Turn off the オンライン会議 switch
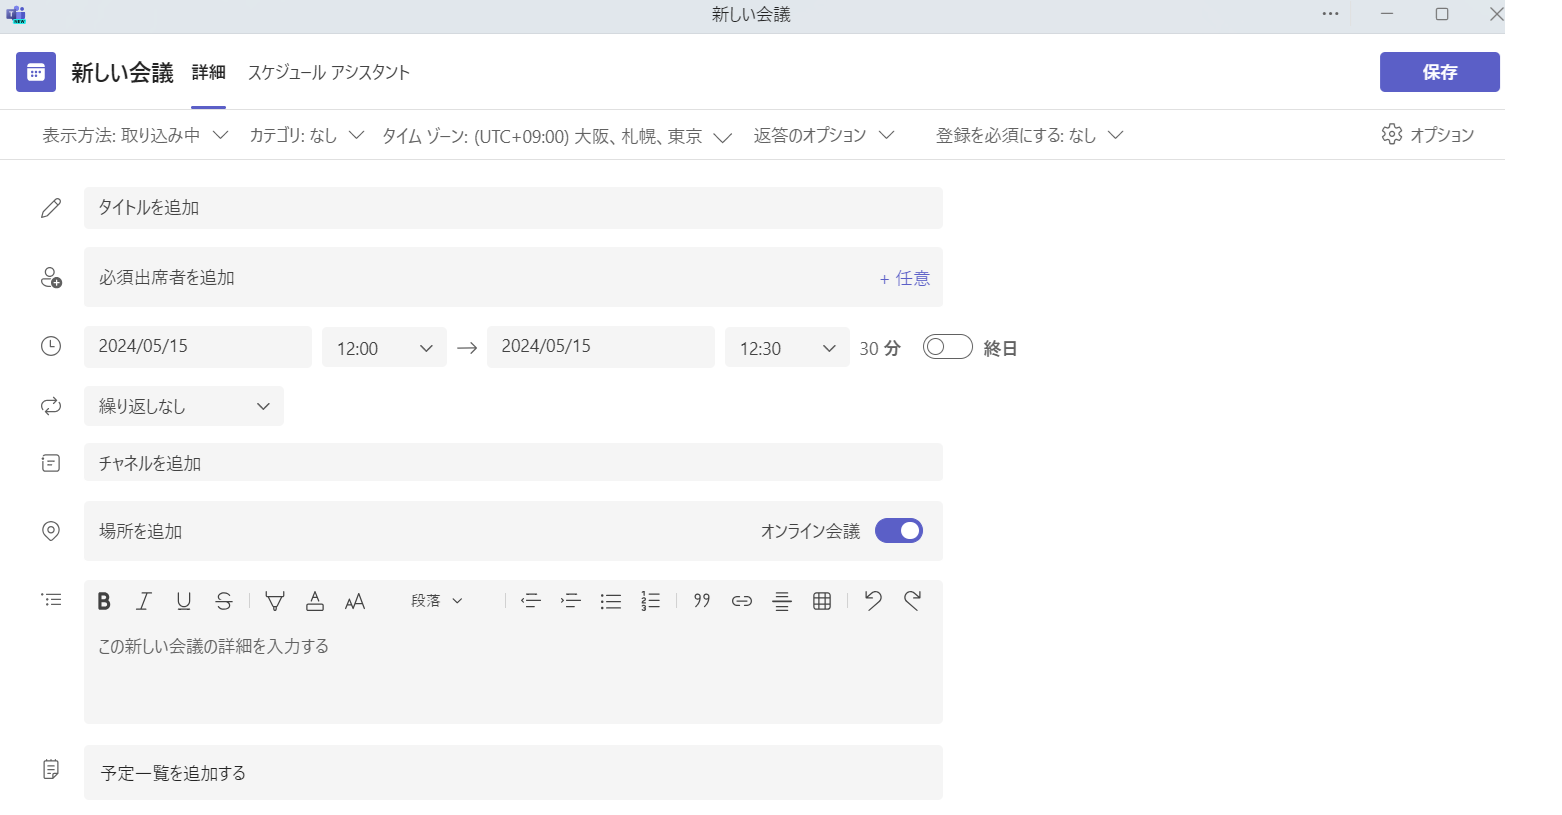This screenshot has height=815, width=1562. pos(899,531)
